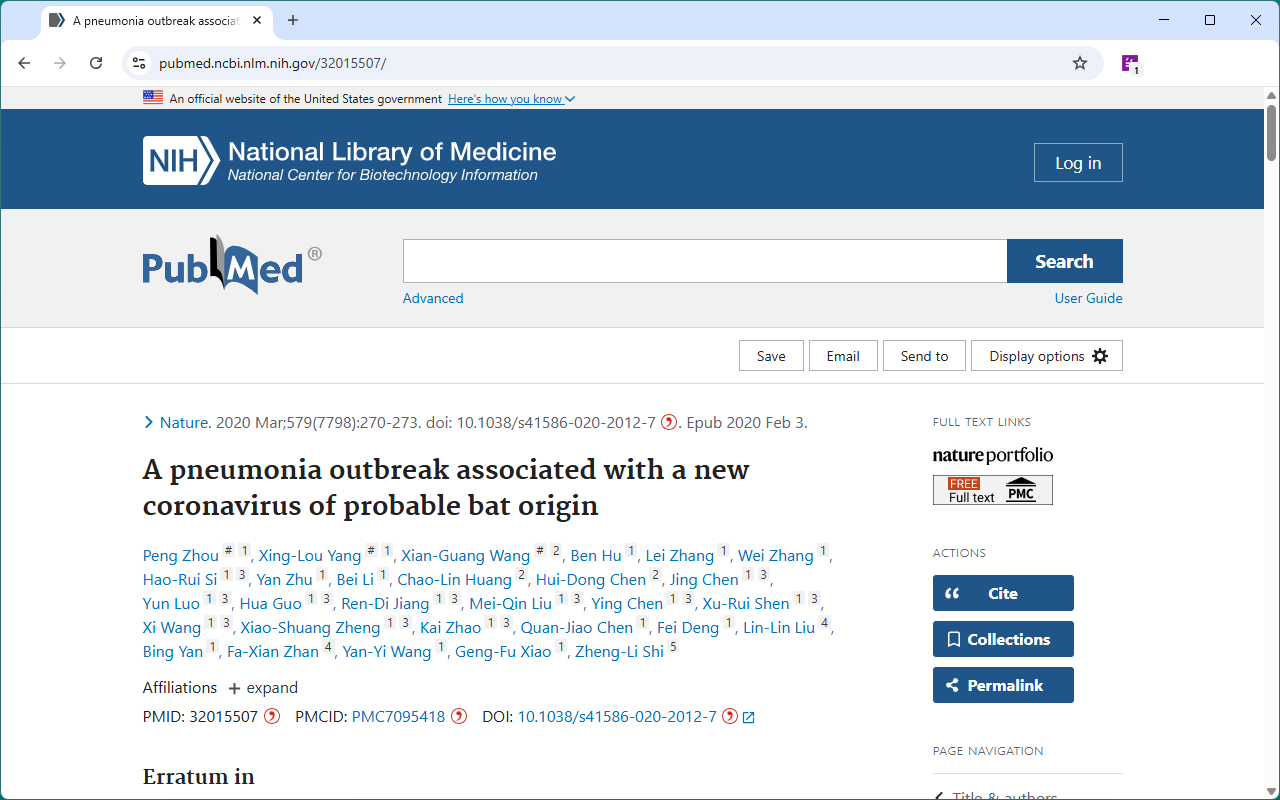The height and width of the screenshot is (800, 1280).
Task: Click the browser forward arrow
Action: pos(60,63)
